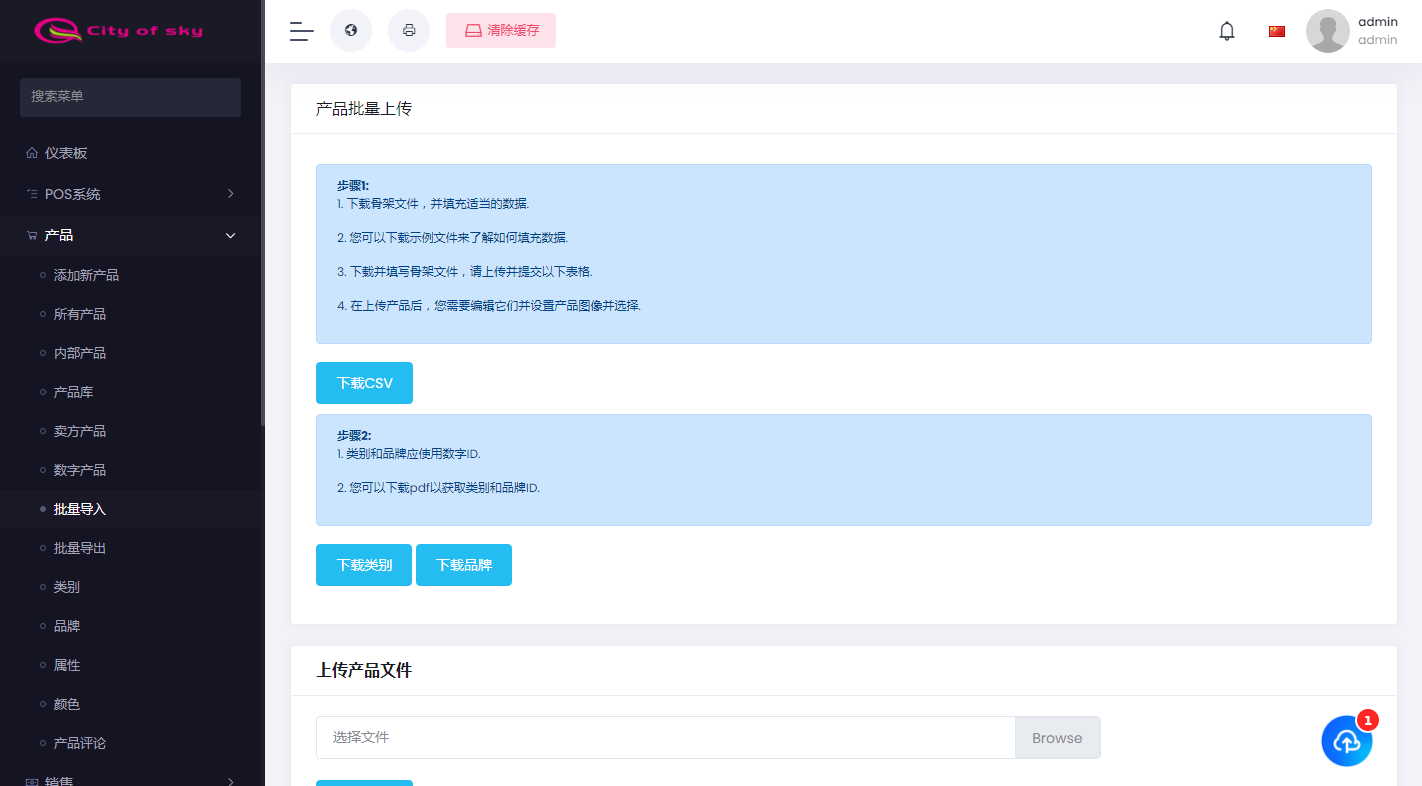The image size is (1422, 786).
Task: Open the globe website icon
Action: [351, 31]
